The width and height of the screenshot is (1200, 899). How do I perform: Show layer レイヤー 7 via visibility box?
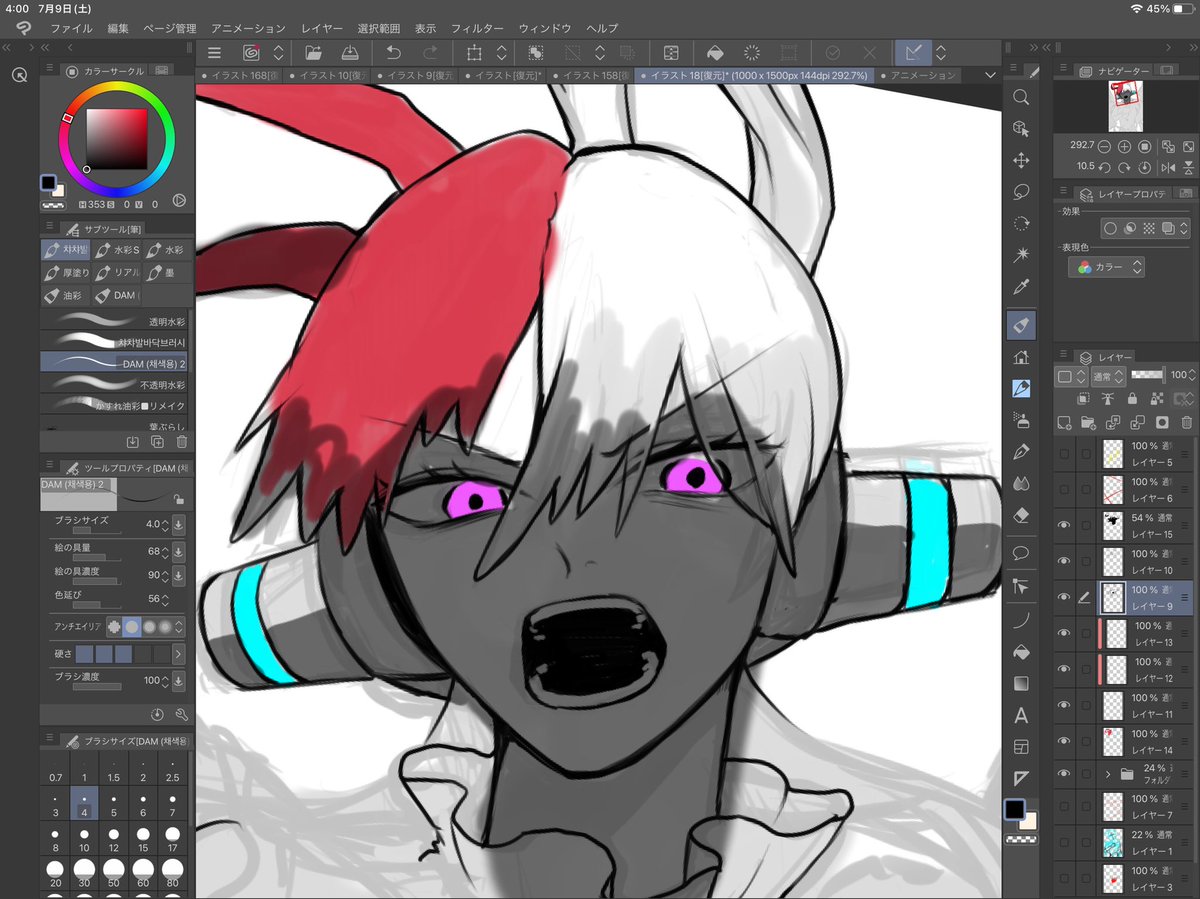(1064, 807)
